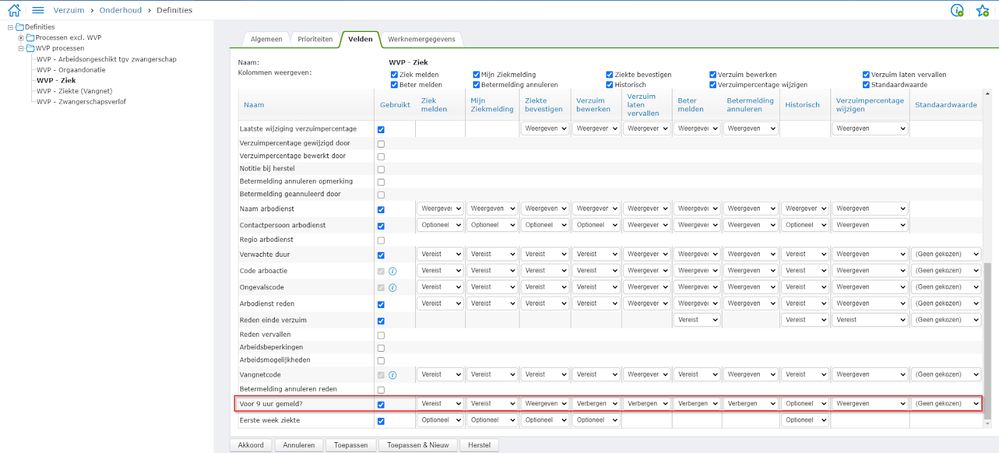The image size is (999, 453).
Task: Go to the home page icon
Action: click(x=14, y=10)
